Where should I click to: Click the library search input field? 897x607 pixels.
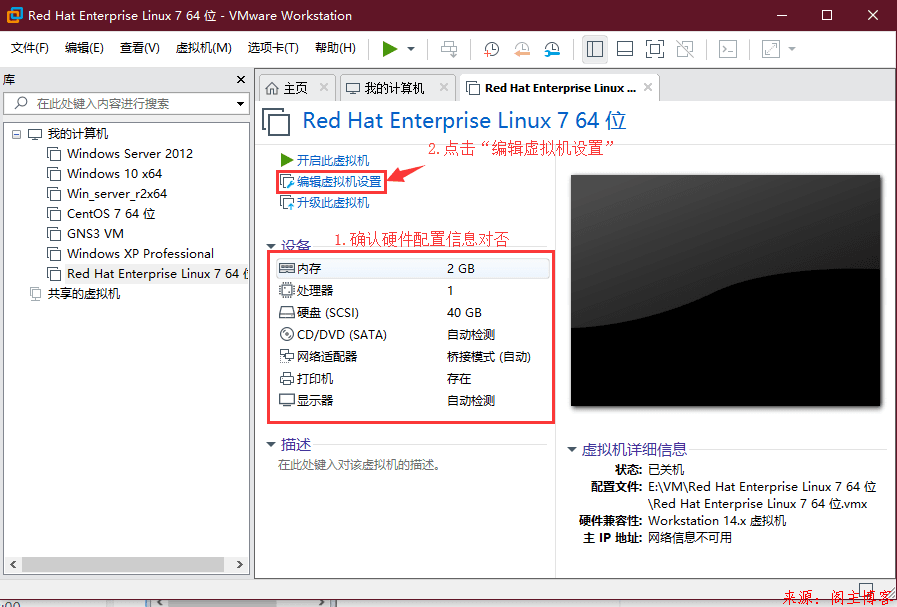click(126, 104)
